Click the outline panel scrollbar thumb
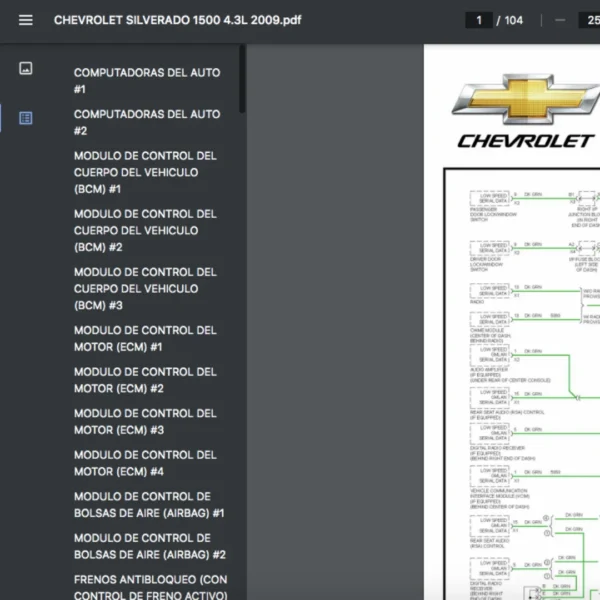This screenshot has width=600, height=600. [242, 79]
